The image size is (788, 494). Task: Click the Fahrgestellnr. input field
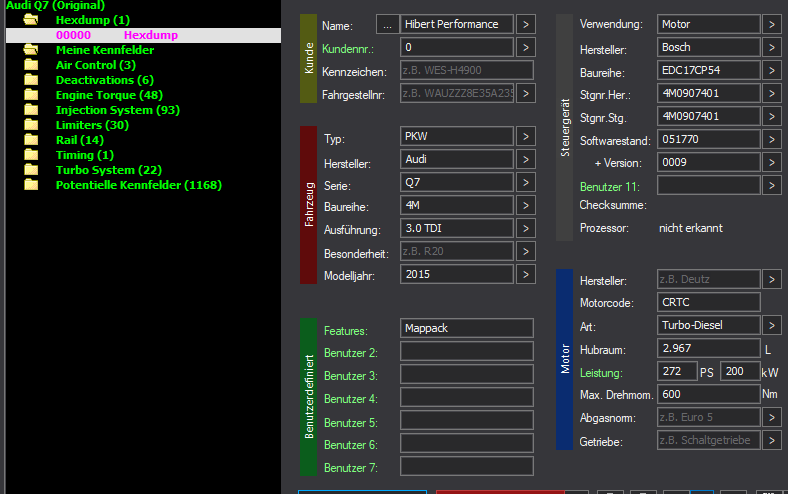457,93
